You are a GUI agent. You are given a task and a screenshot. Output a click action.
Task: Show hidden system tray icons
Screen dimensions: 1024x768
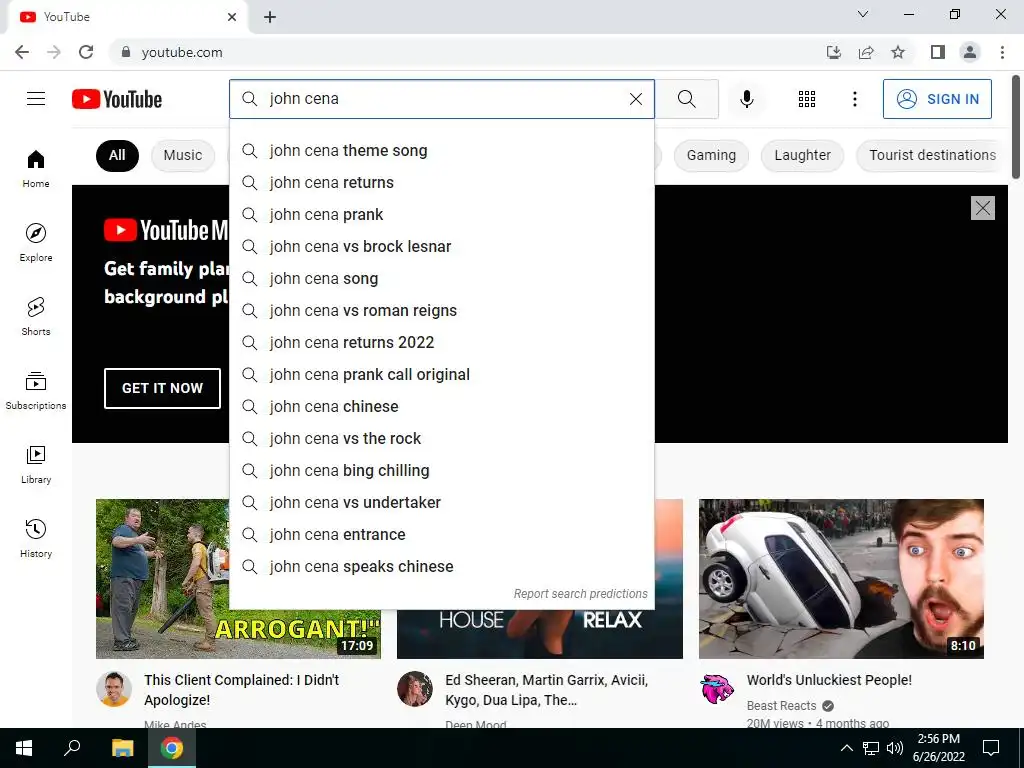click(x=846, y=748)
